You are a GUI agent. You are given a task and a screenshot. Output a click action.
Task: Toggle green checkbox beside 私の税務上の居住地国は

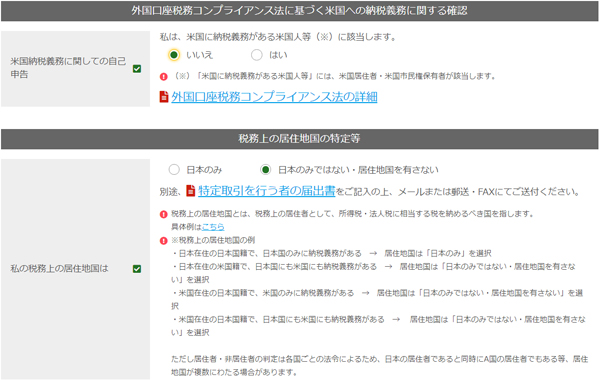click(137, 269)
